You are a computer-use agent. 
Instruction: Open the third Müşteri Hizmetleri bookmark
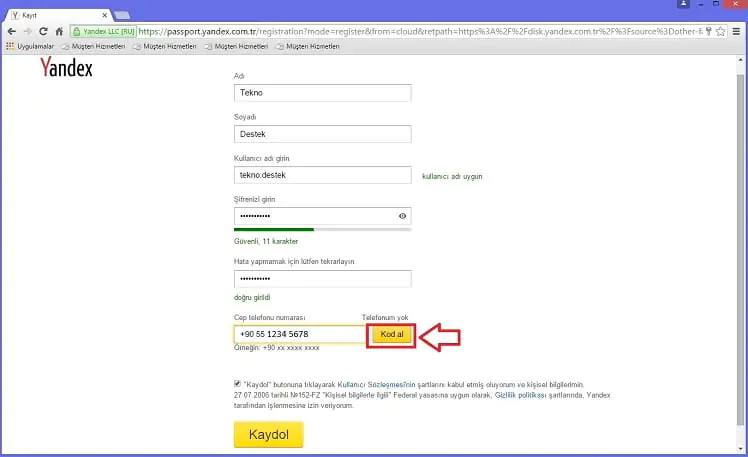[x=236, y=46]
